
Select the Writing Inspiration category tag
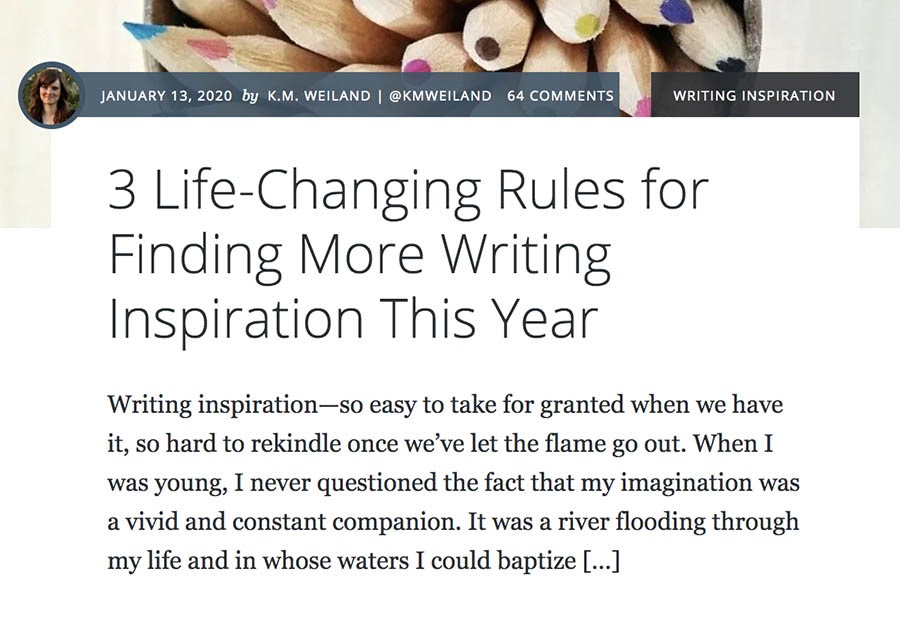(754, 96)
